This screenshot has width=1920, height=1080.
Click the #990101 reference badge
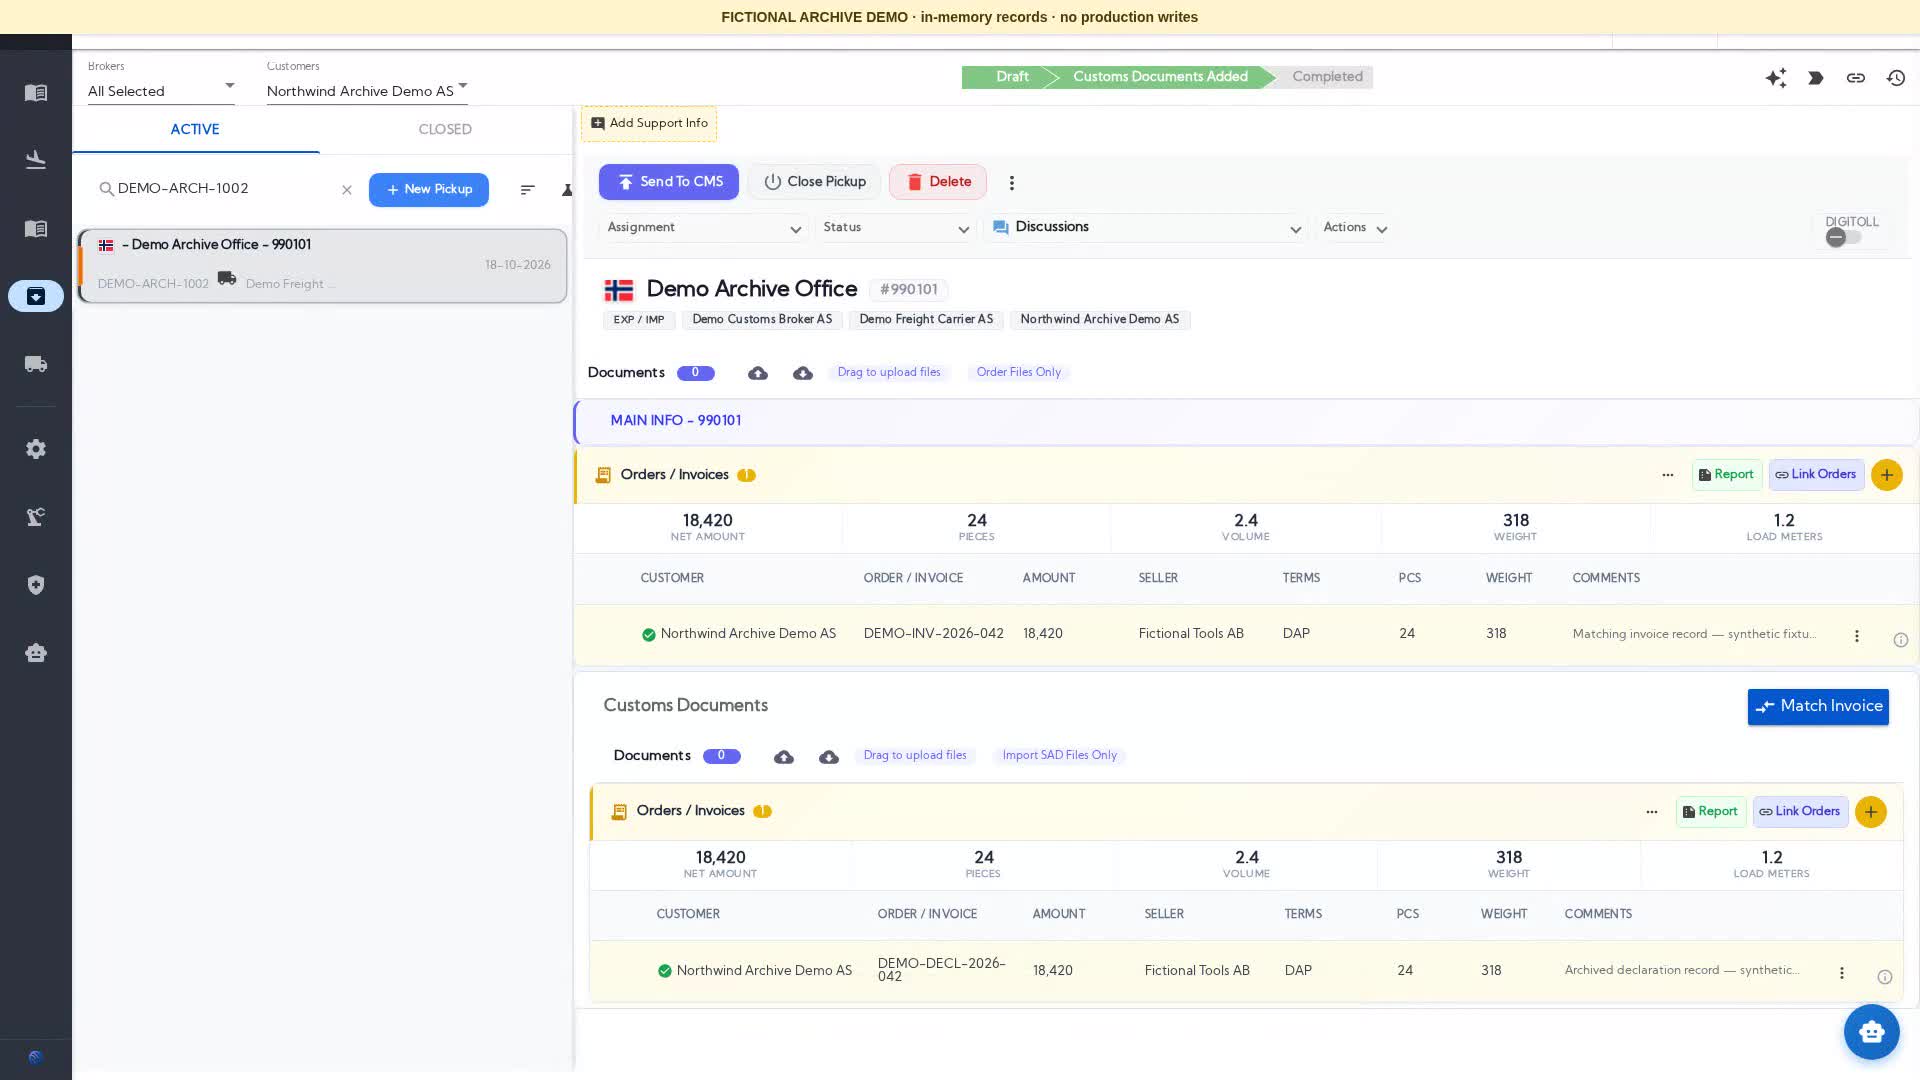pyautogui.click(x=909, y=290)
